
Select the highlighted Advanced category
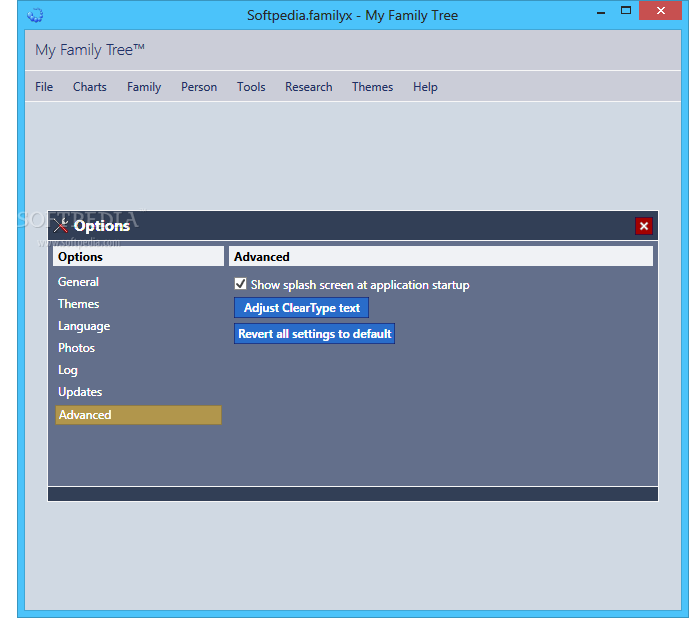(x=138, y=415)
